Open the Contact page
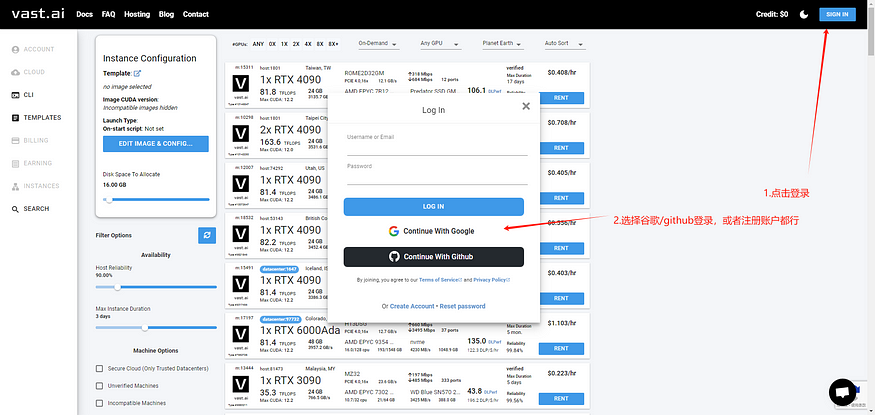This screenshot has width=875, height=415. click(195, 15)
